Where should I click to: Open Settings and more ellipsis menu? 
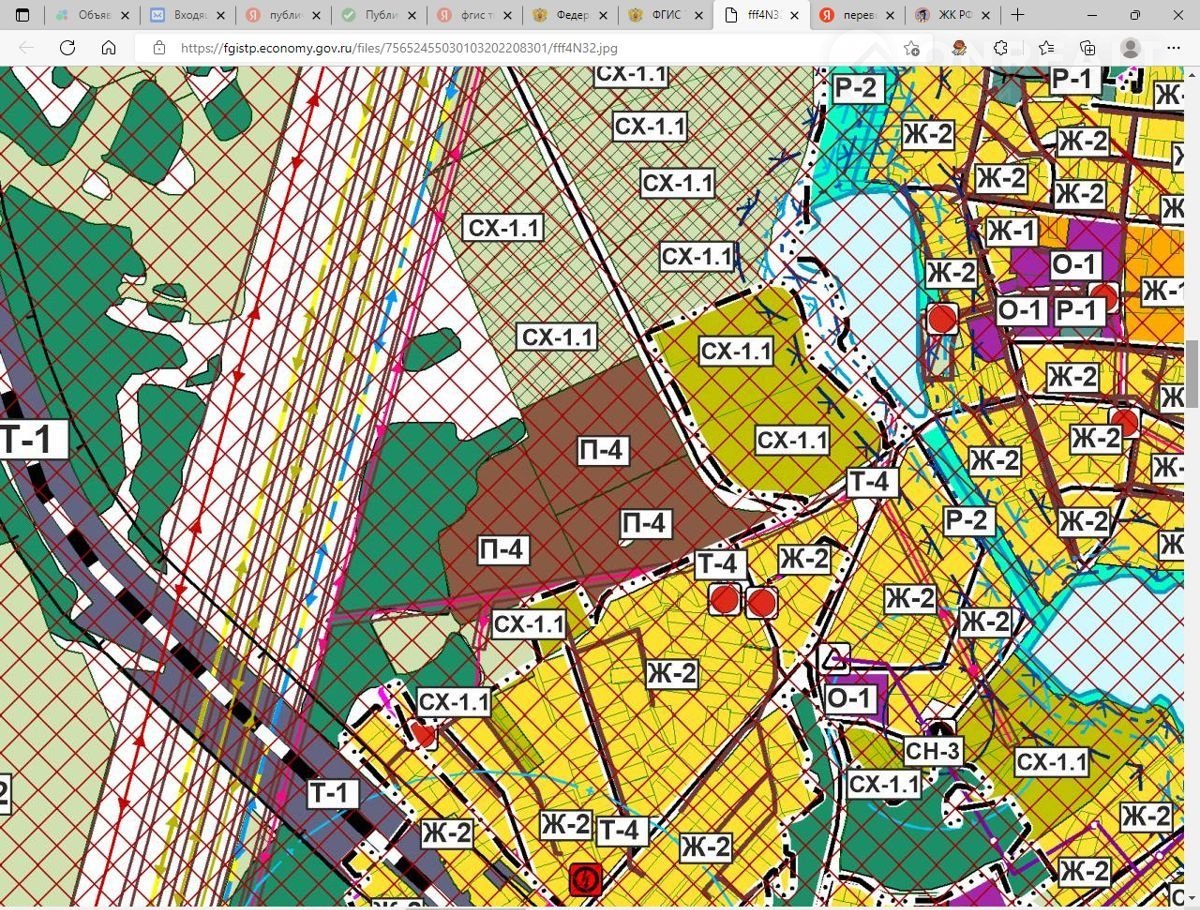click(x=1171, y=48)
